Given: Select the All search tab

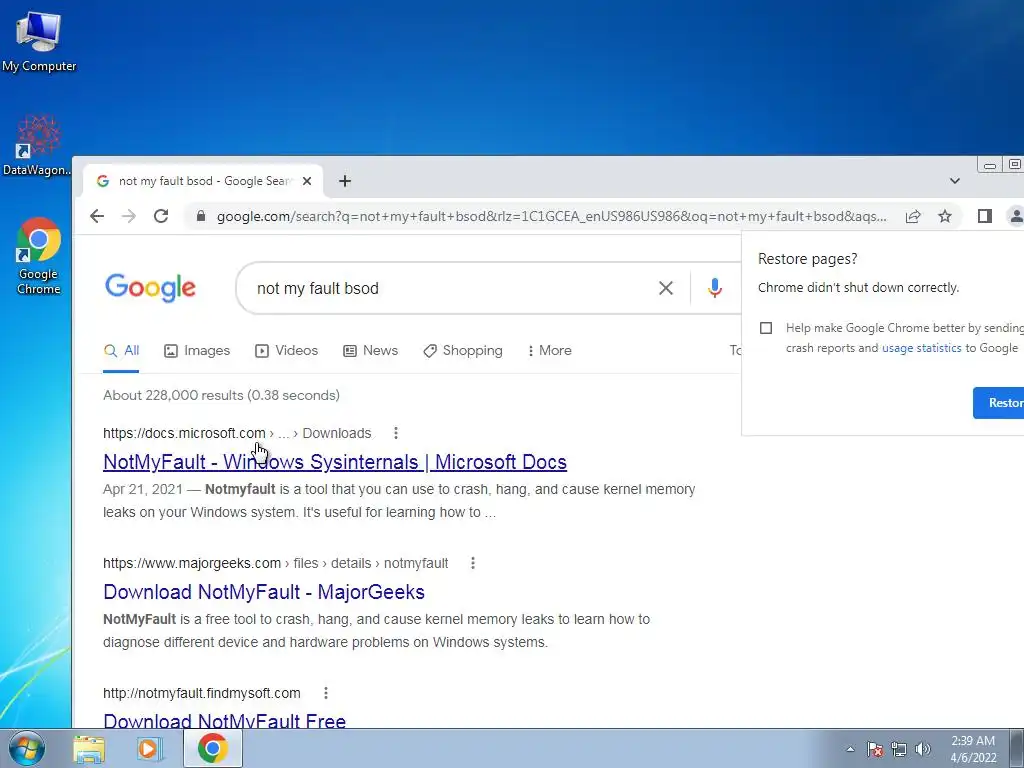Looking at the screenshot, I should pos(121,351).
